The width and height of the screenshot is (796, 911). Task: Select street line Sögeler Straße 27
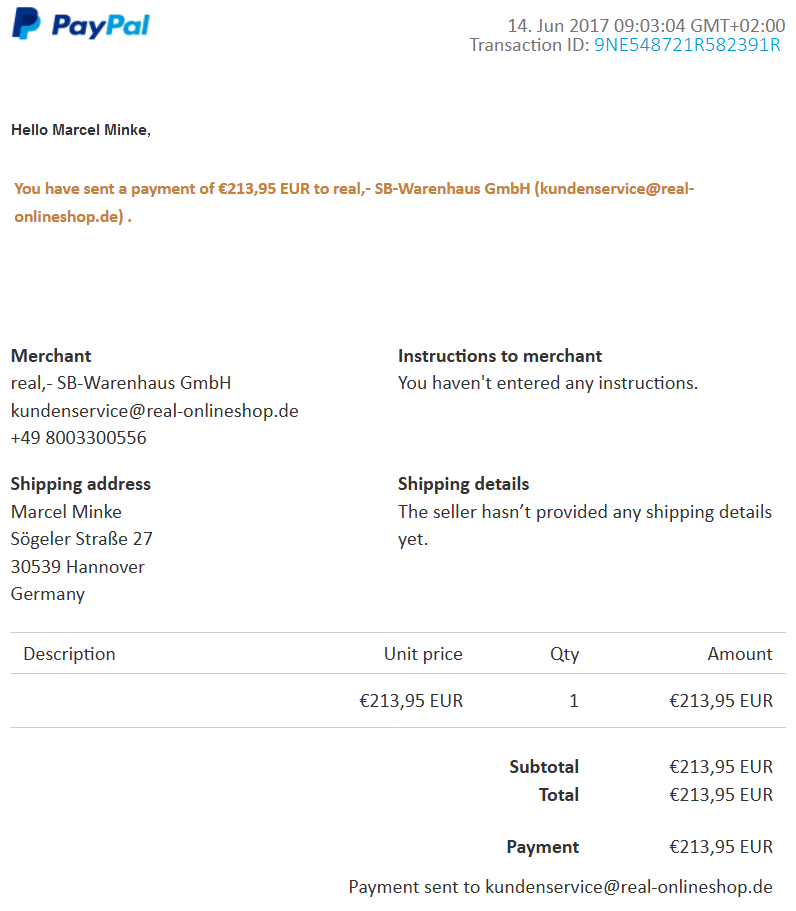(x=82, y=539)
